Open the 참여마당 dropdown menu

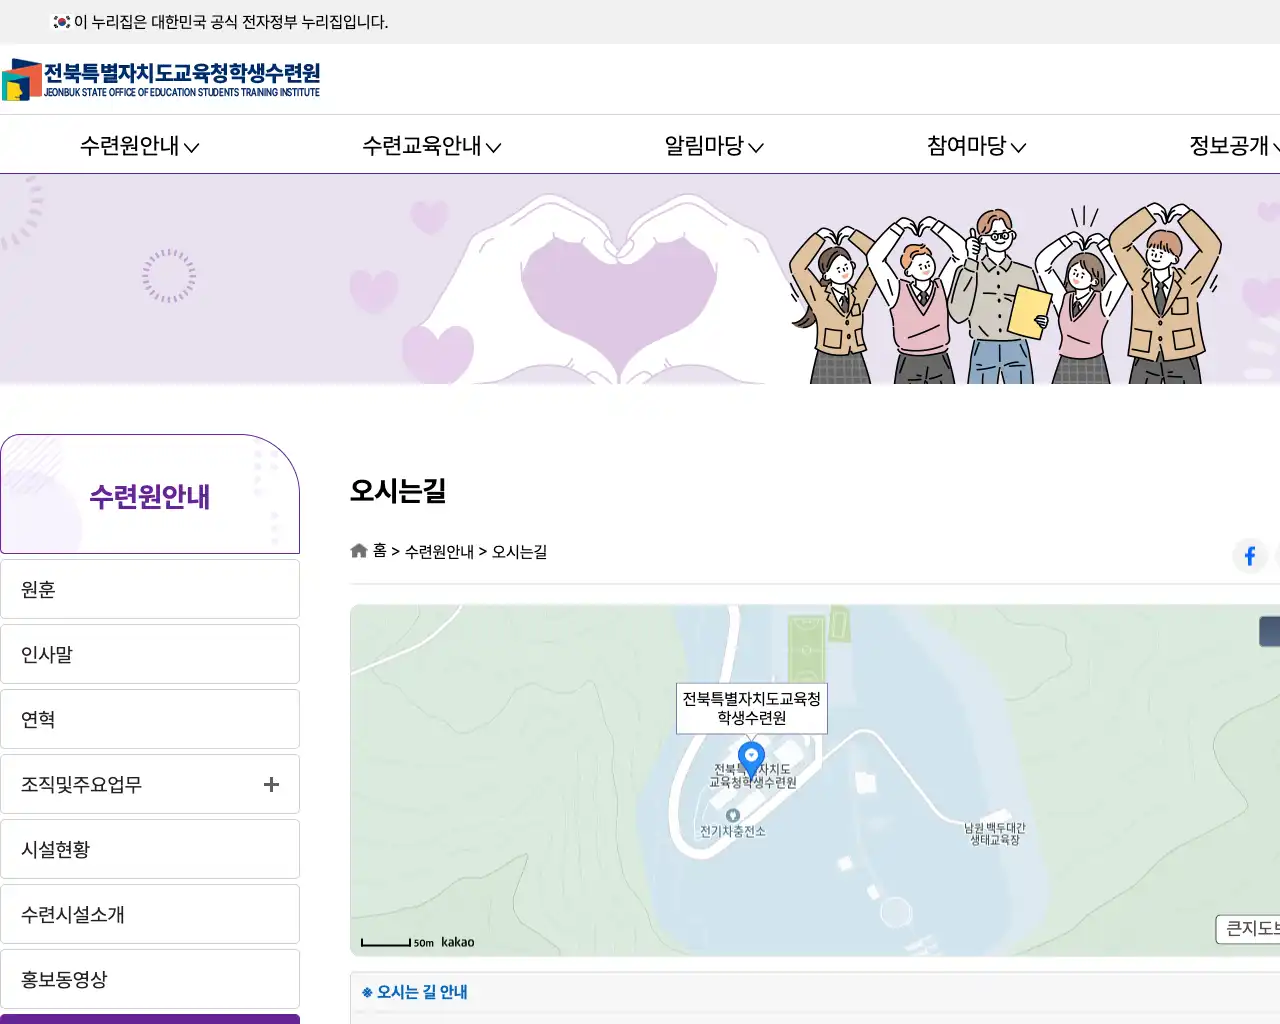coord(974,146)
